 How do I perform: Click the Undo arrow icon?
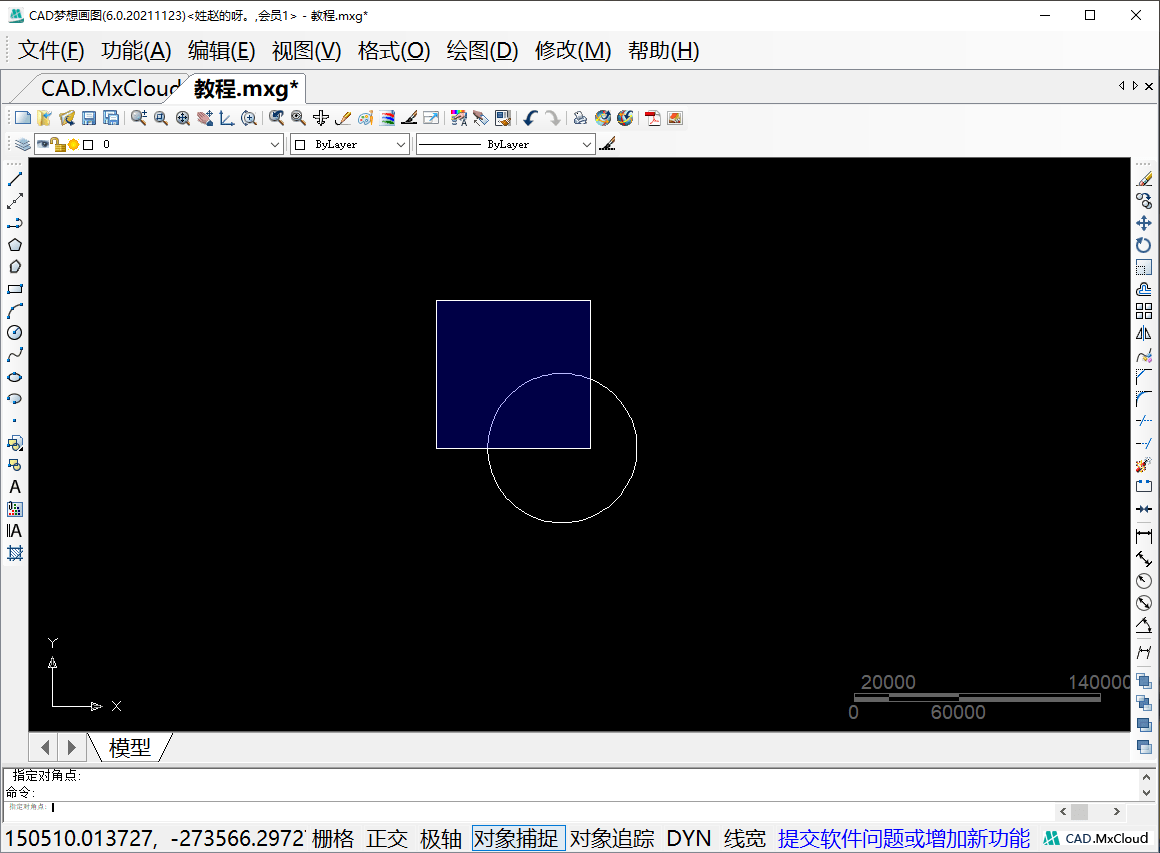pyautogui.click(x=530, y=118)
